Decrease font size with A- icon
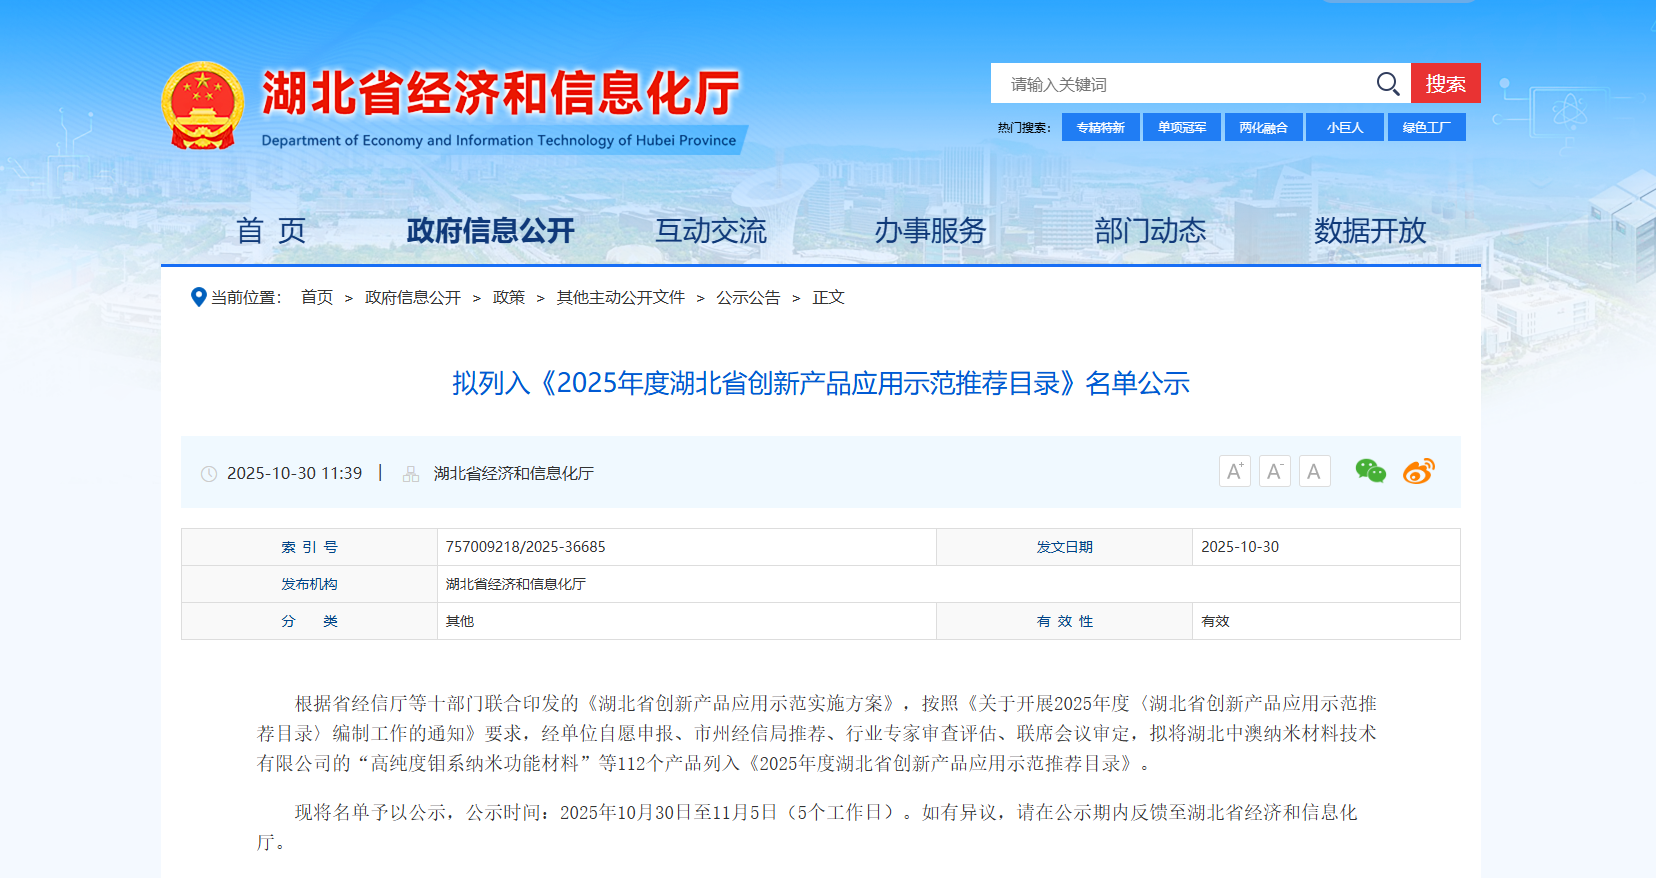The height and width of the screenshot is (878, 1656). (x=1274, y=471)
